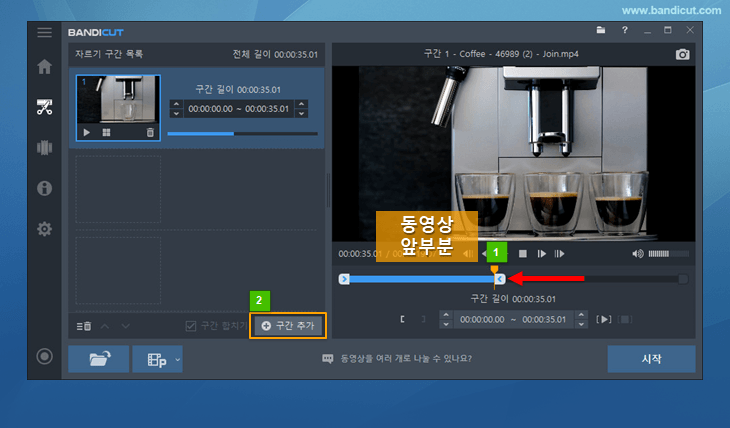This screenshot has width=730, height=428.
Task: Set segment end point with right bracket
Action: point(423,319)
